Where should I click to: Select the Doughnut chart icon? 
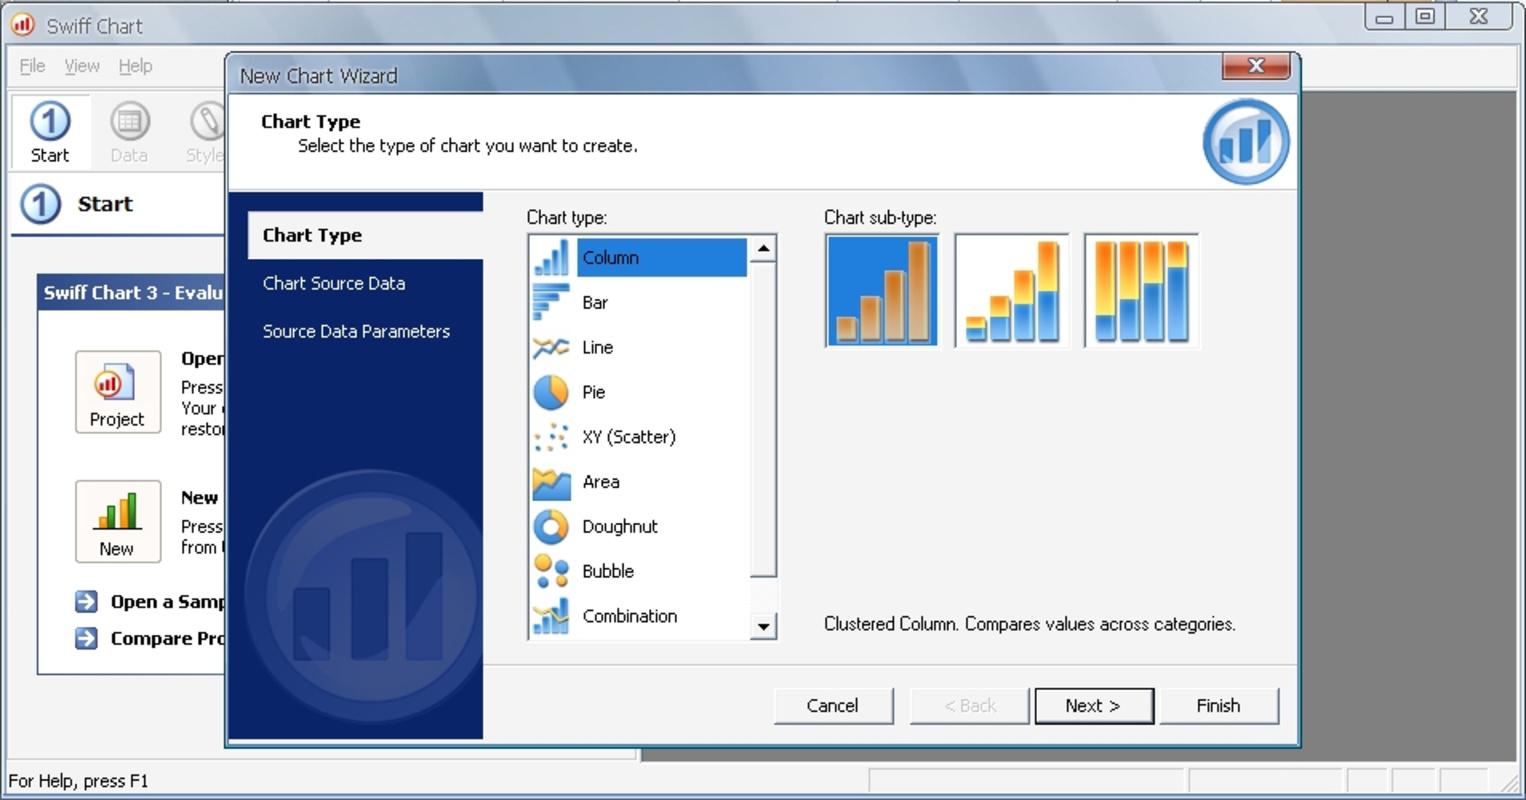[551, 526]
